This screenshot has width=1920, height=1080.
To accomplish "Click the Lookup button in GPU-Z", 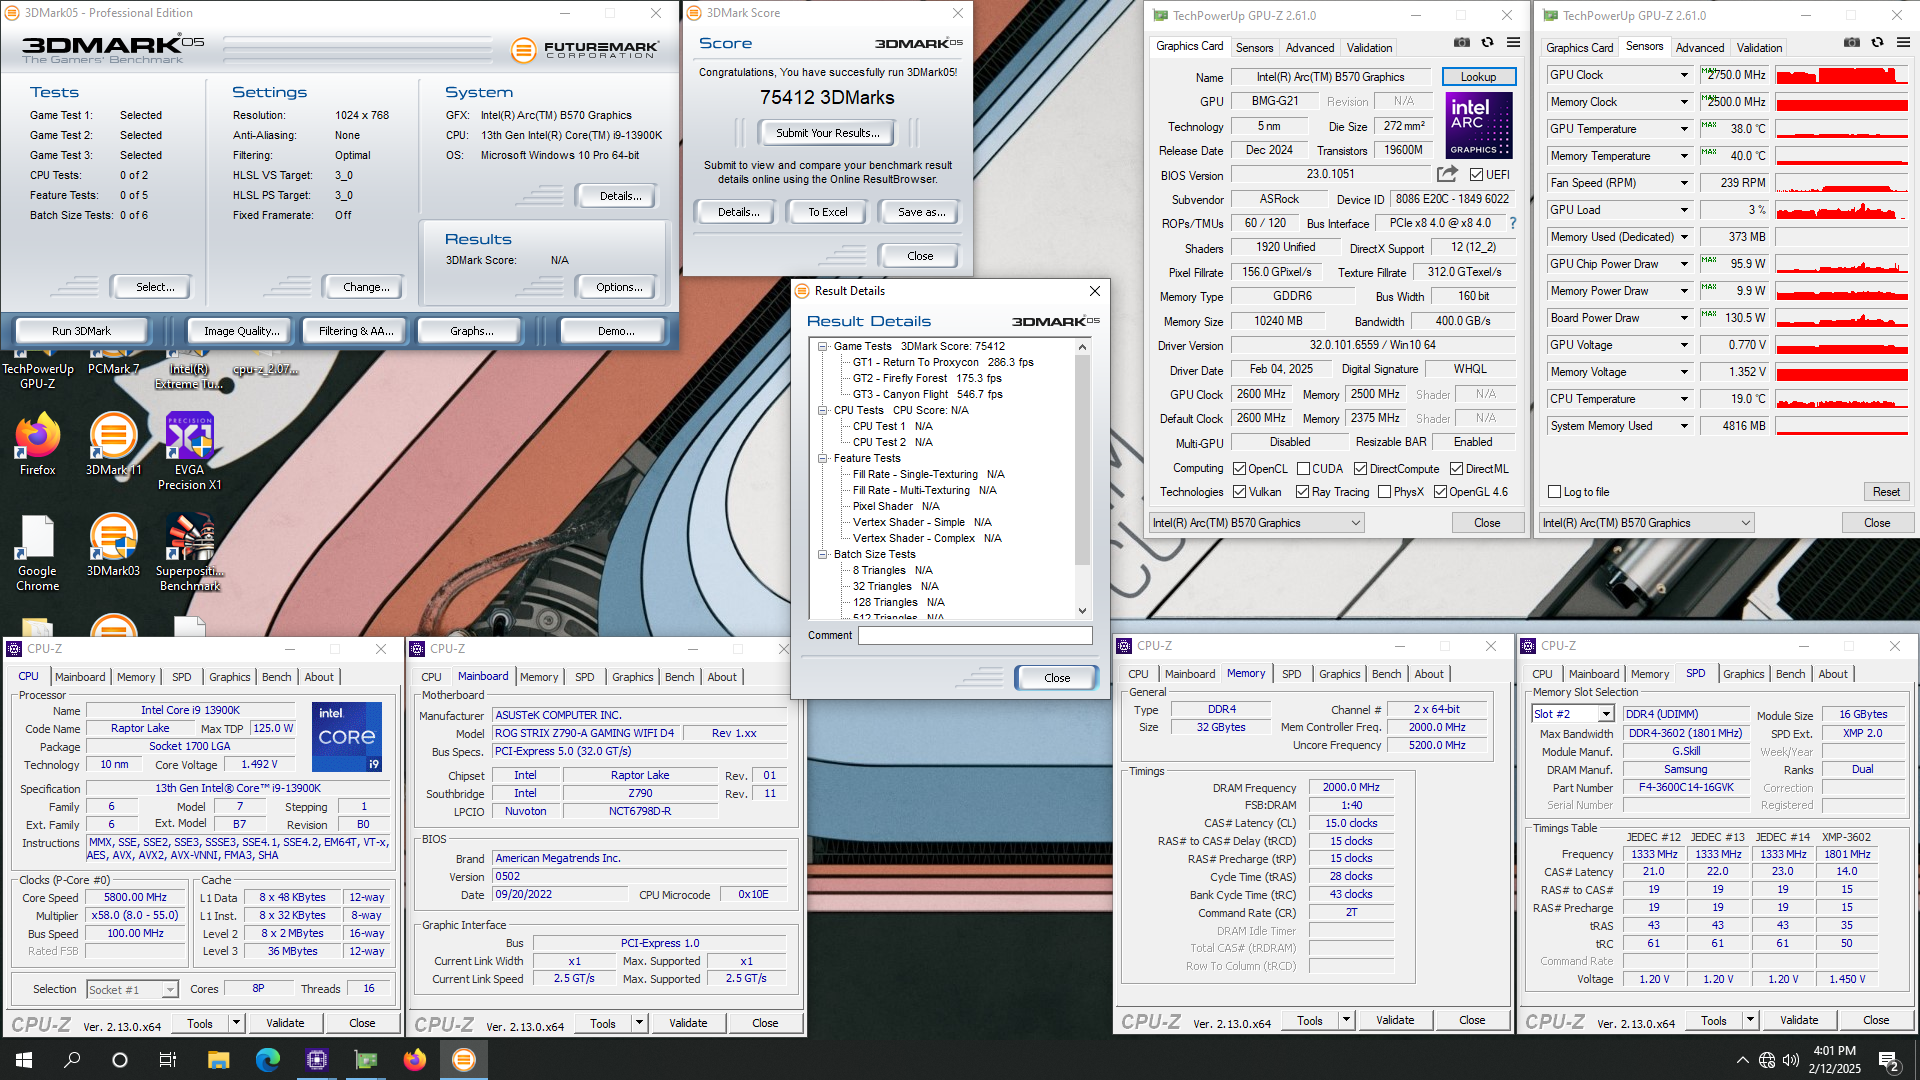I will pos(1479,77).
